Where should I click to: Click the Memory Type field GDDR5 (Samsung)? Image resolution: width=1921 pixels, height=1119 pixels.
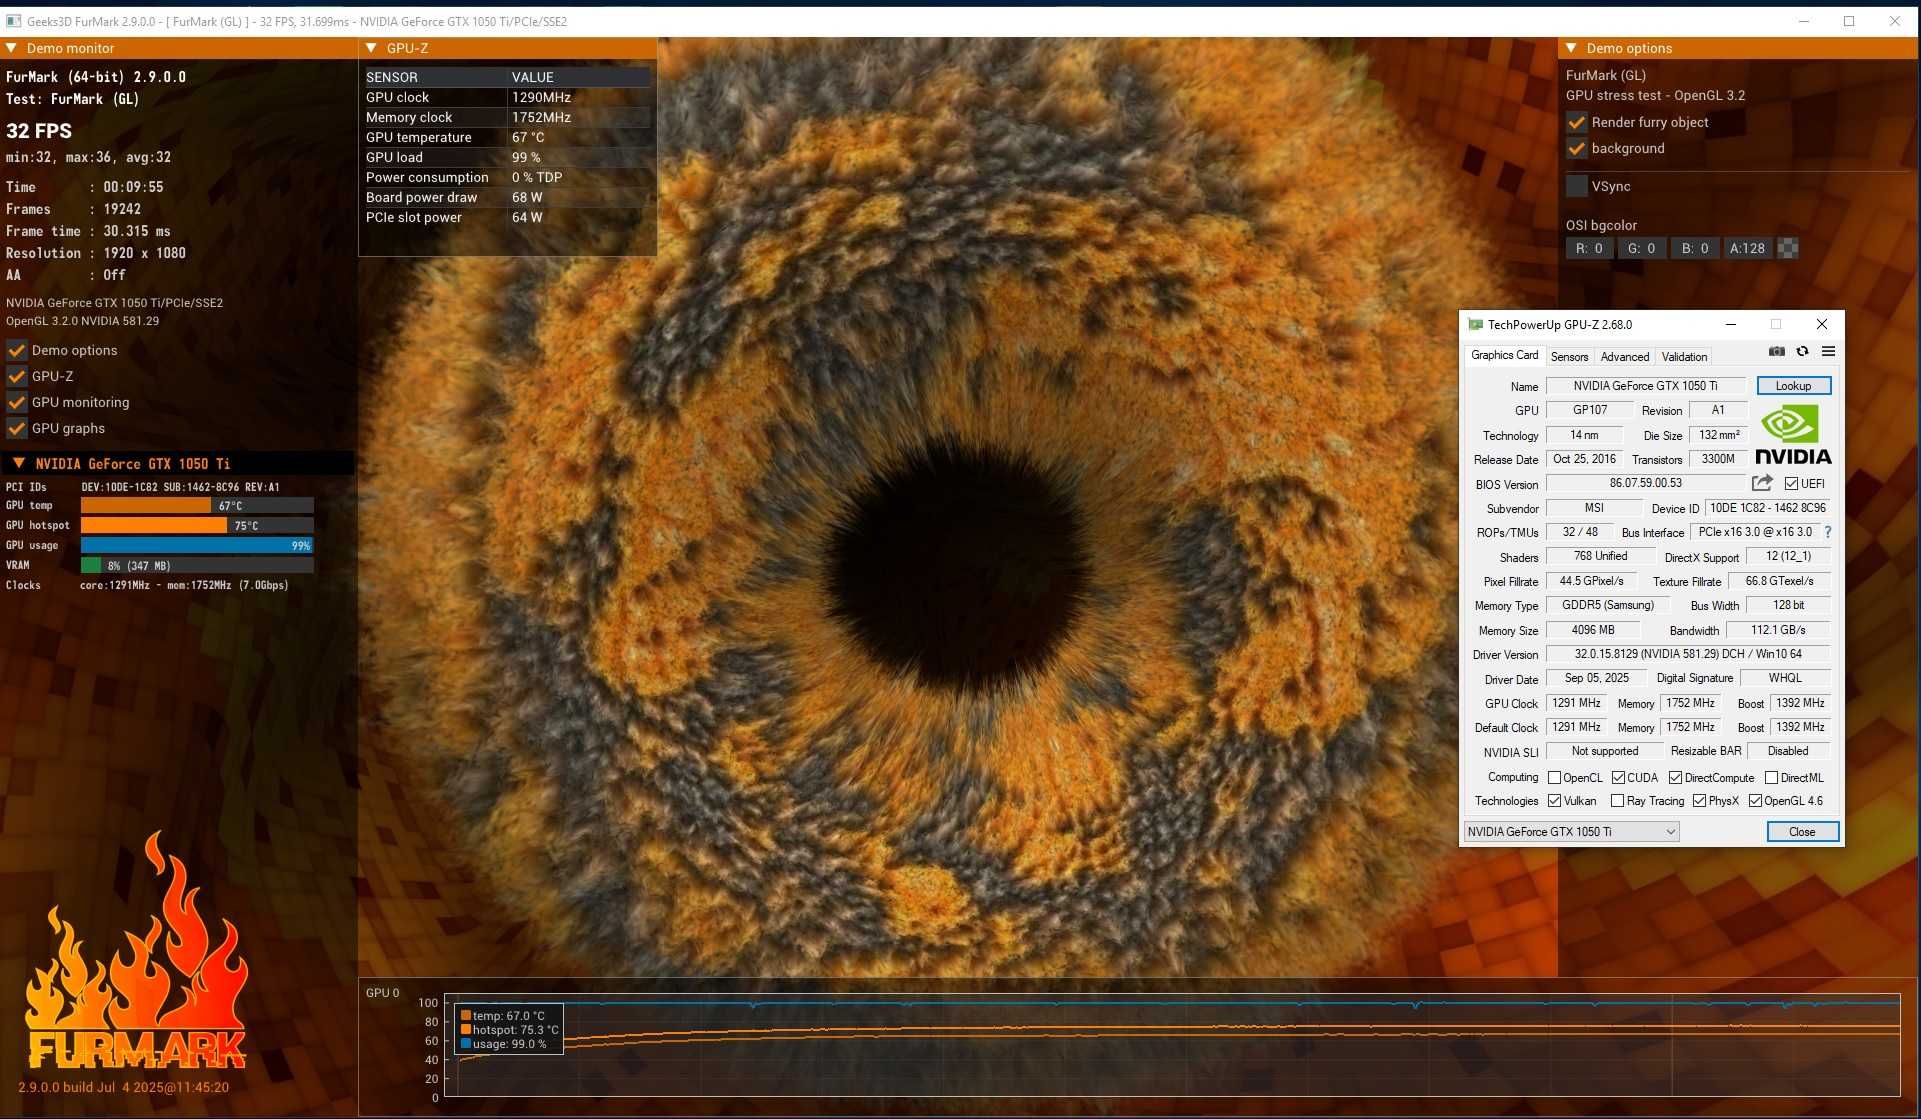(x=1608, y=605)
